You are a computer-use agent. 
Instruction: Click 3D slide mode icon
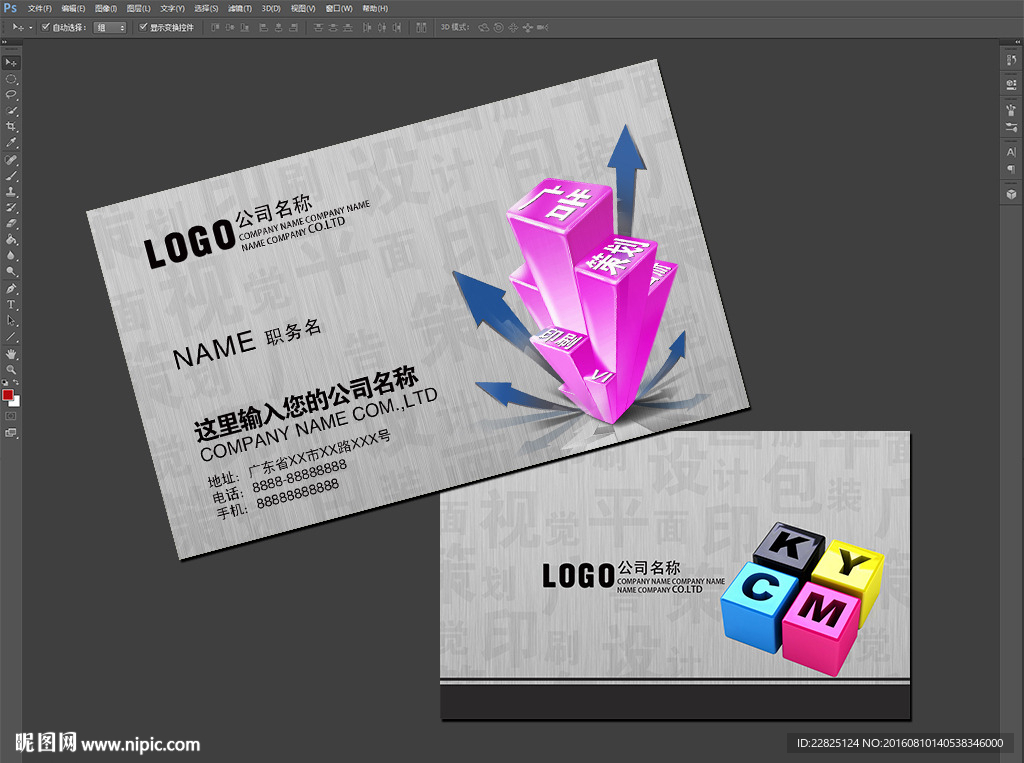[528, 27]
